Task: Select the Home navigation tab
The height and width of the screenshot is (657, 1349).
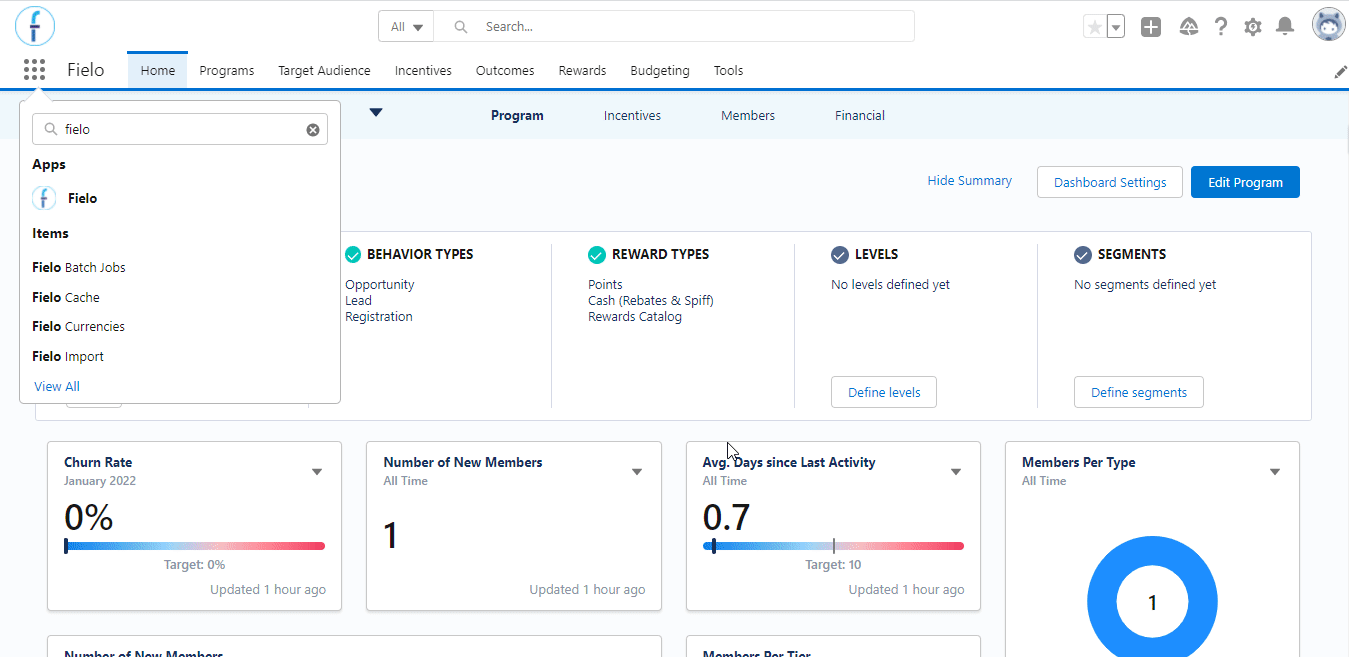Action: click(158, 70)
